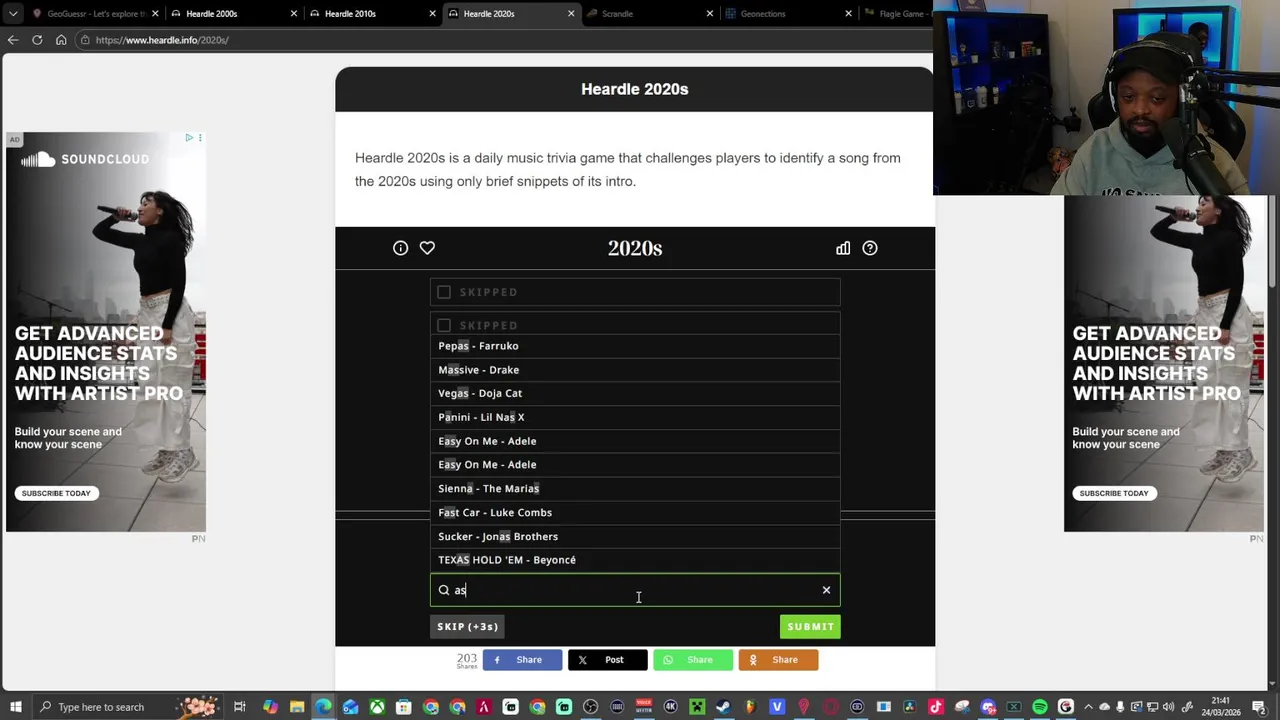Switch to Scrandle tab
Viewport: 1280px width, 720px height.
[x=648, y=14]
